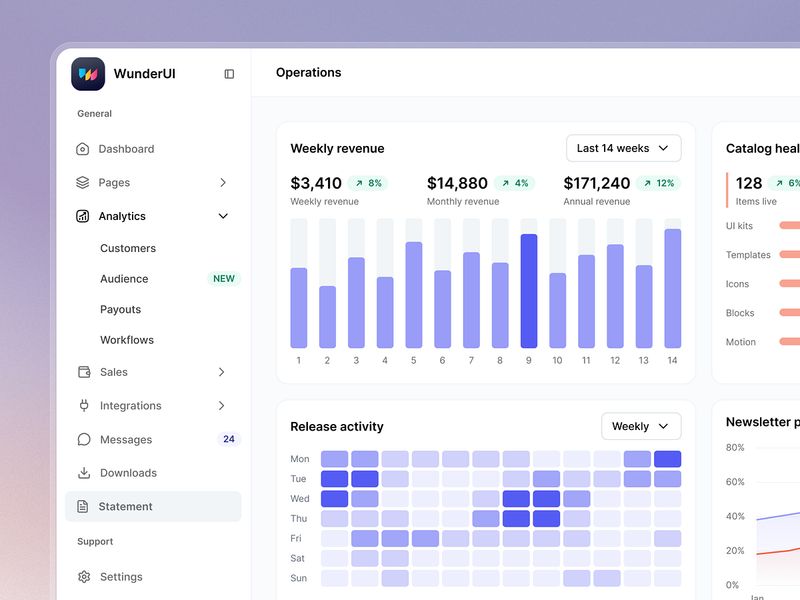Click the Release activity heading

(337, 427)
